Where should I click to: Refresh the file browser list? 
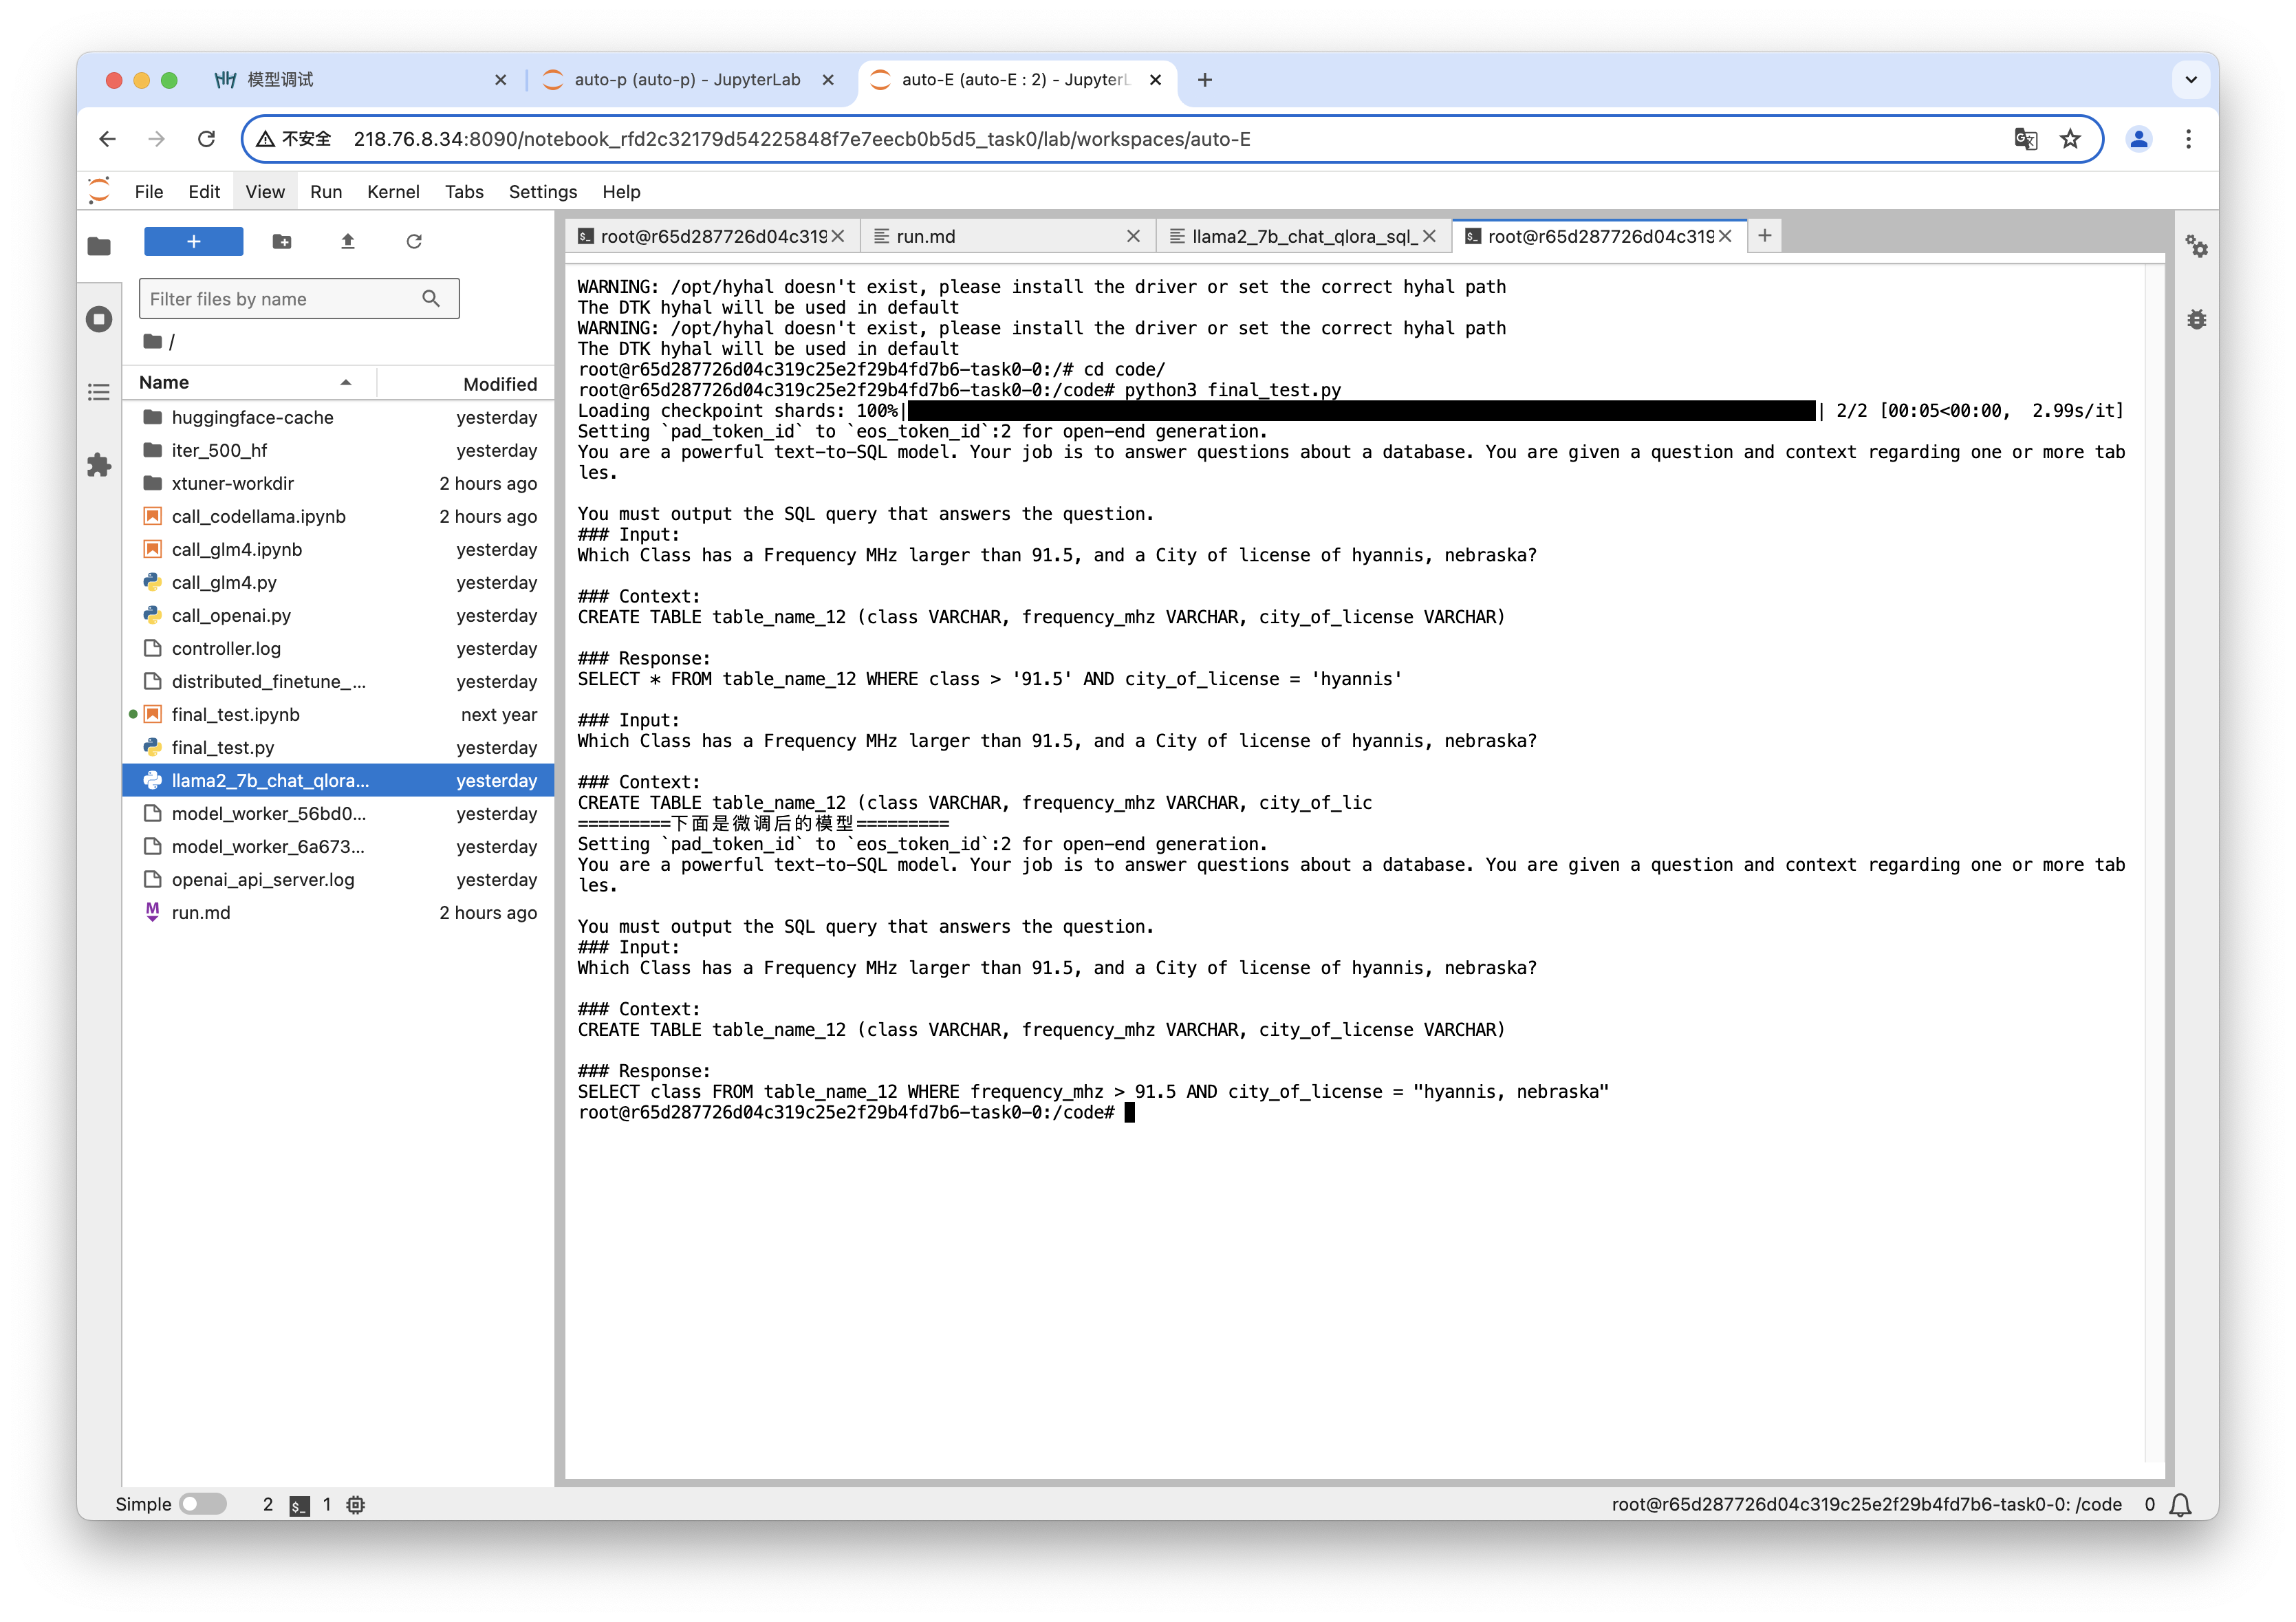tap(414, 241)
